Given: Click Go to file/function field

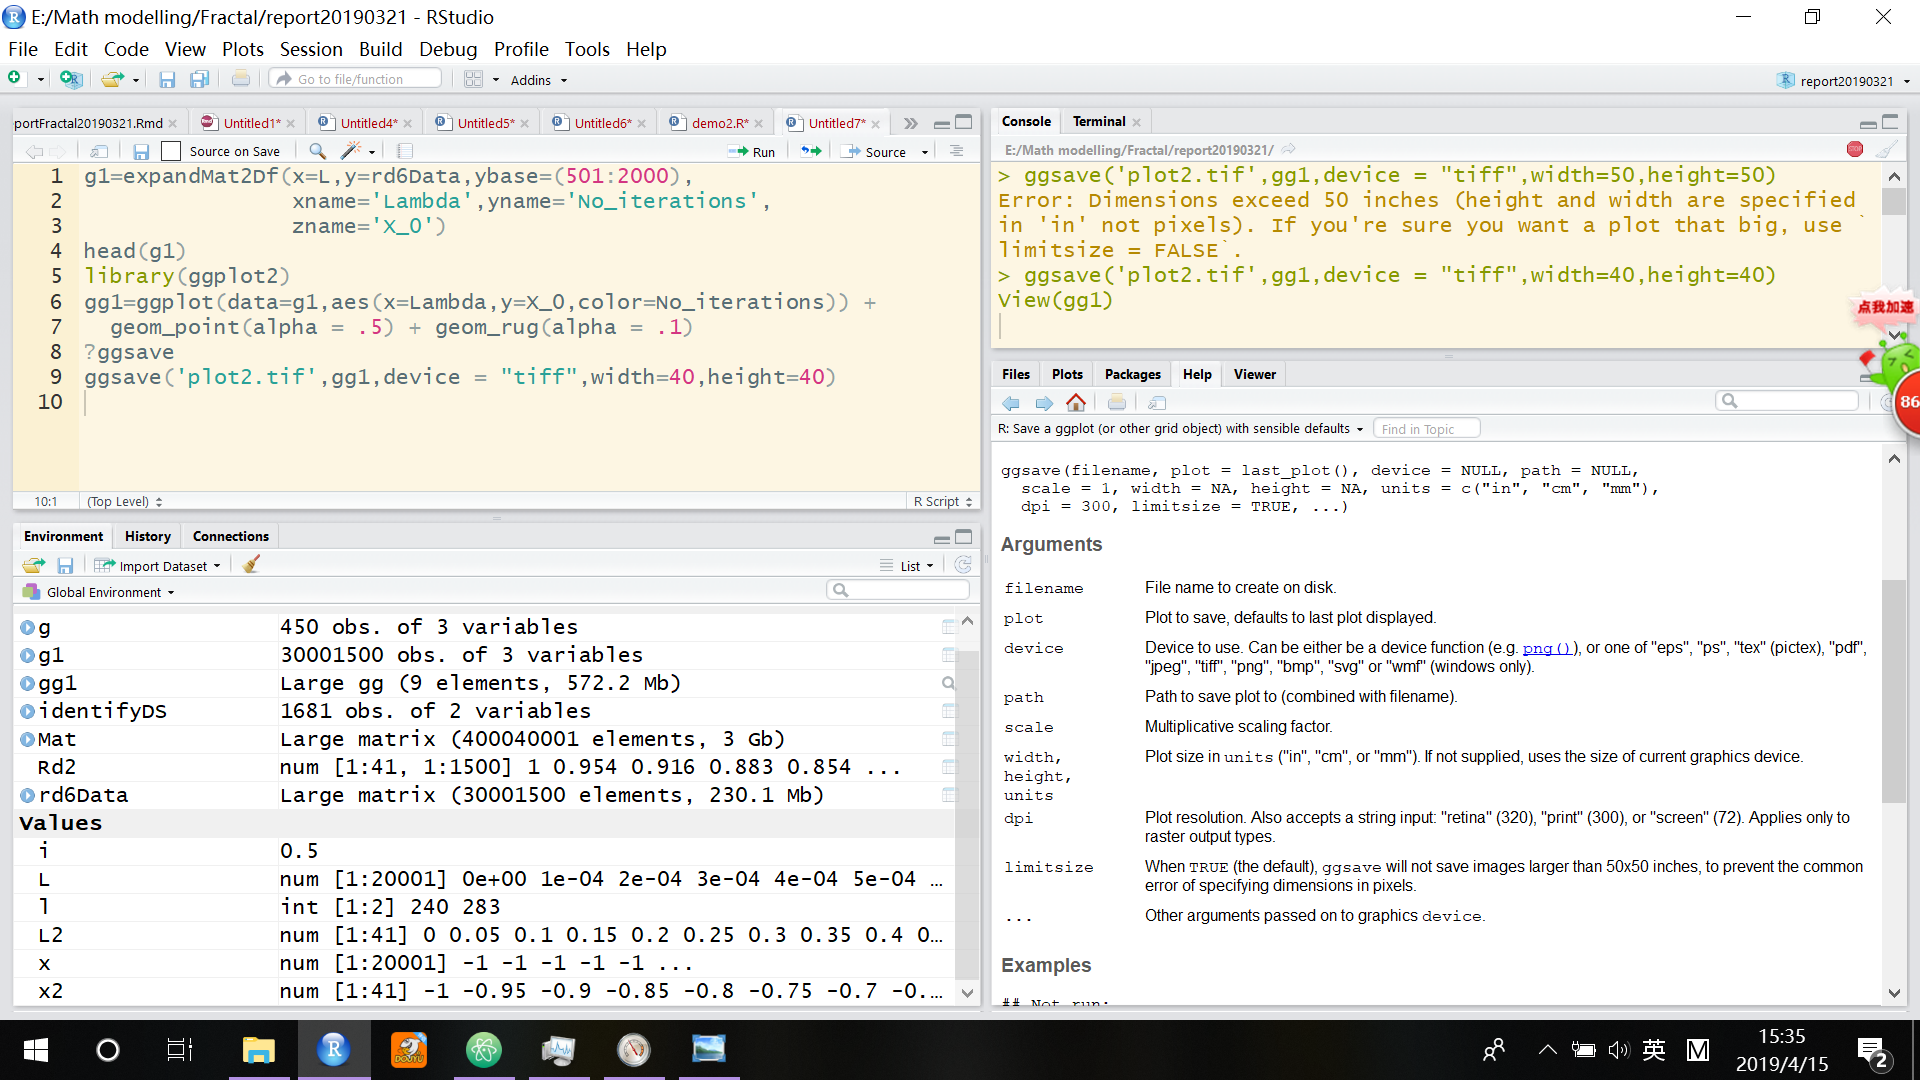Looking at the screenshot, I should point(356,79).
